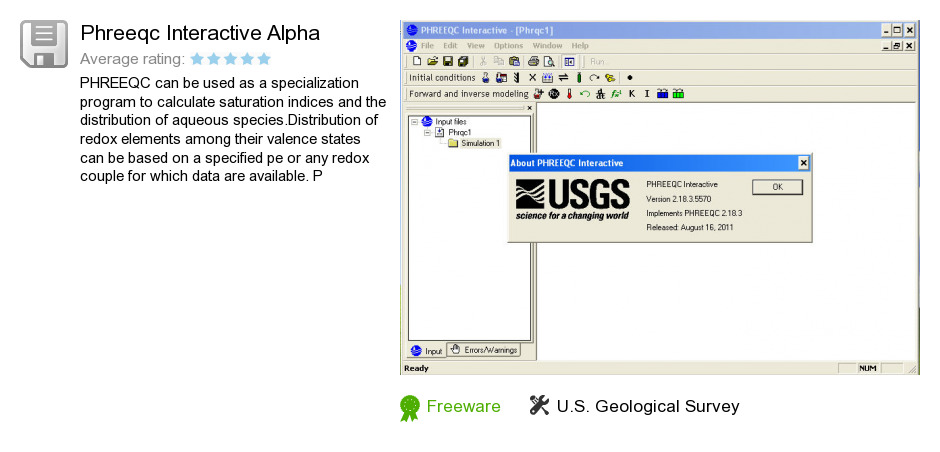Click the Mix red flask-plus icon
The height and width of the screenshot is (452, 940).
coord(538,94)
